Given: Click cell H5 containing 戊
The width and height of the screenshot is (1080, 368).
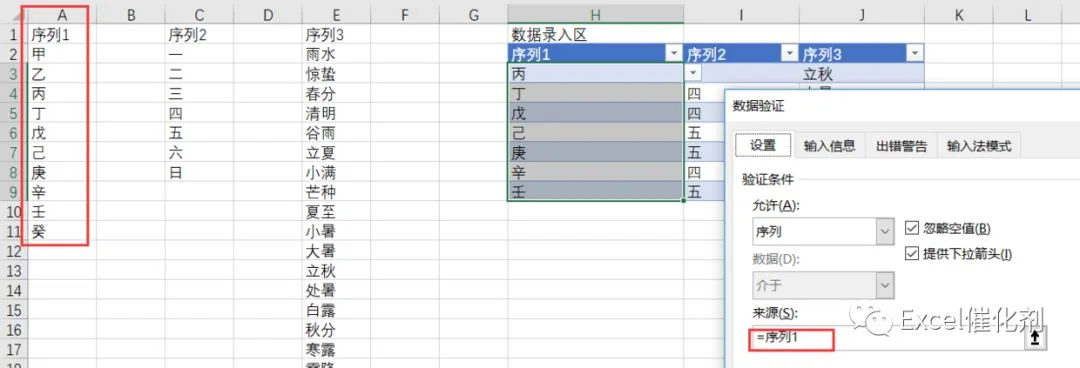Looking at the screenshot, I should click(595, 113).
